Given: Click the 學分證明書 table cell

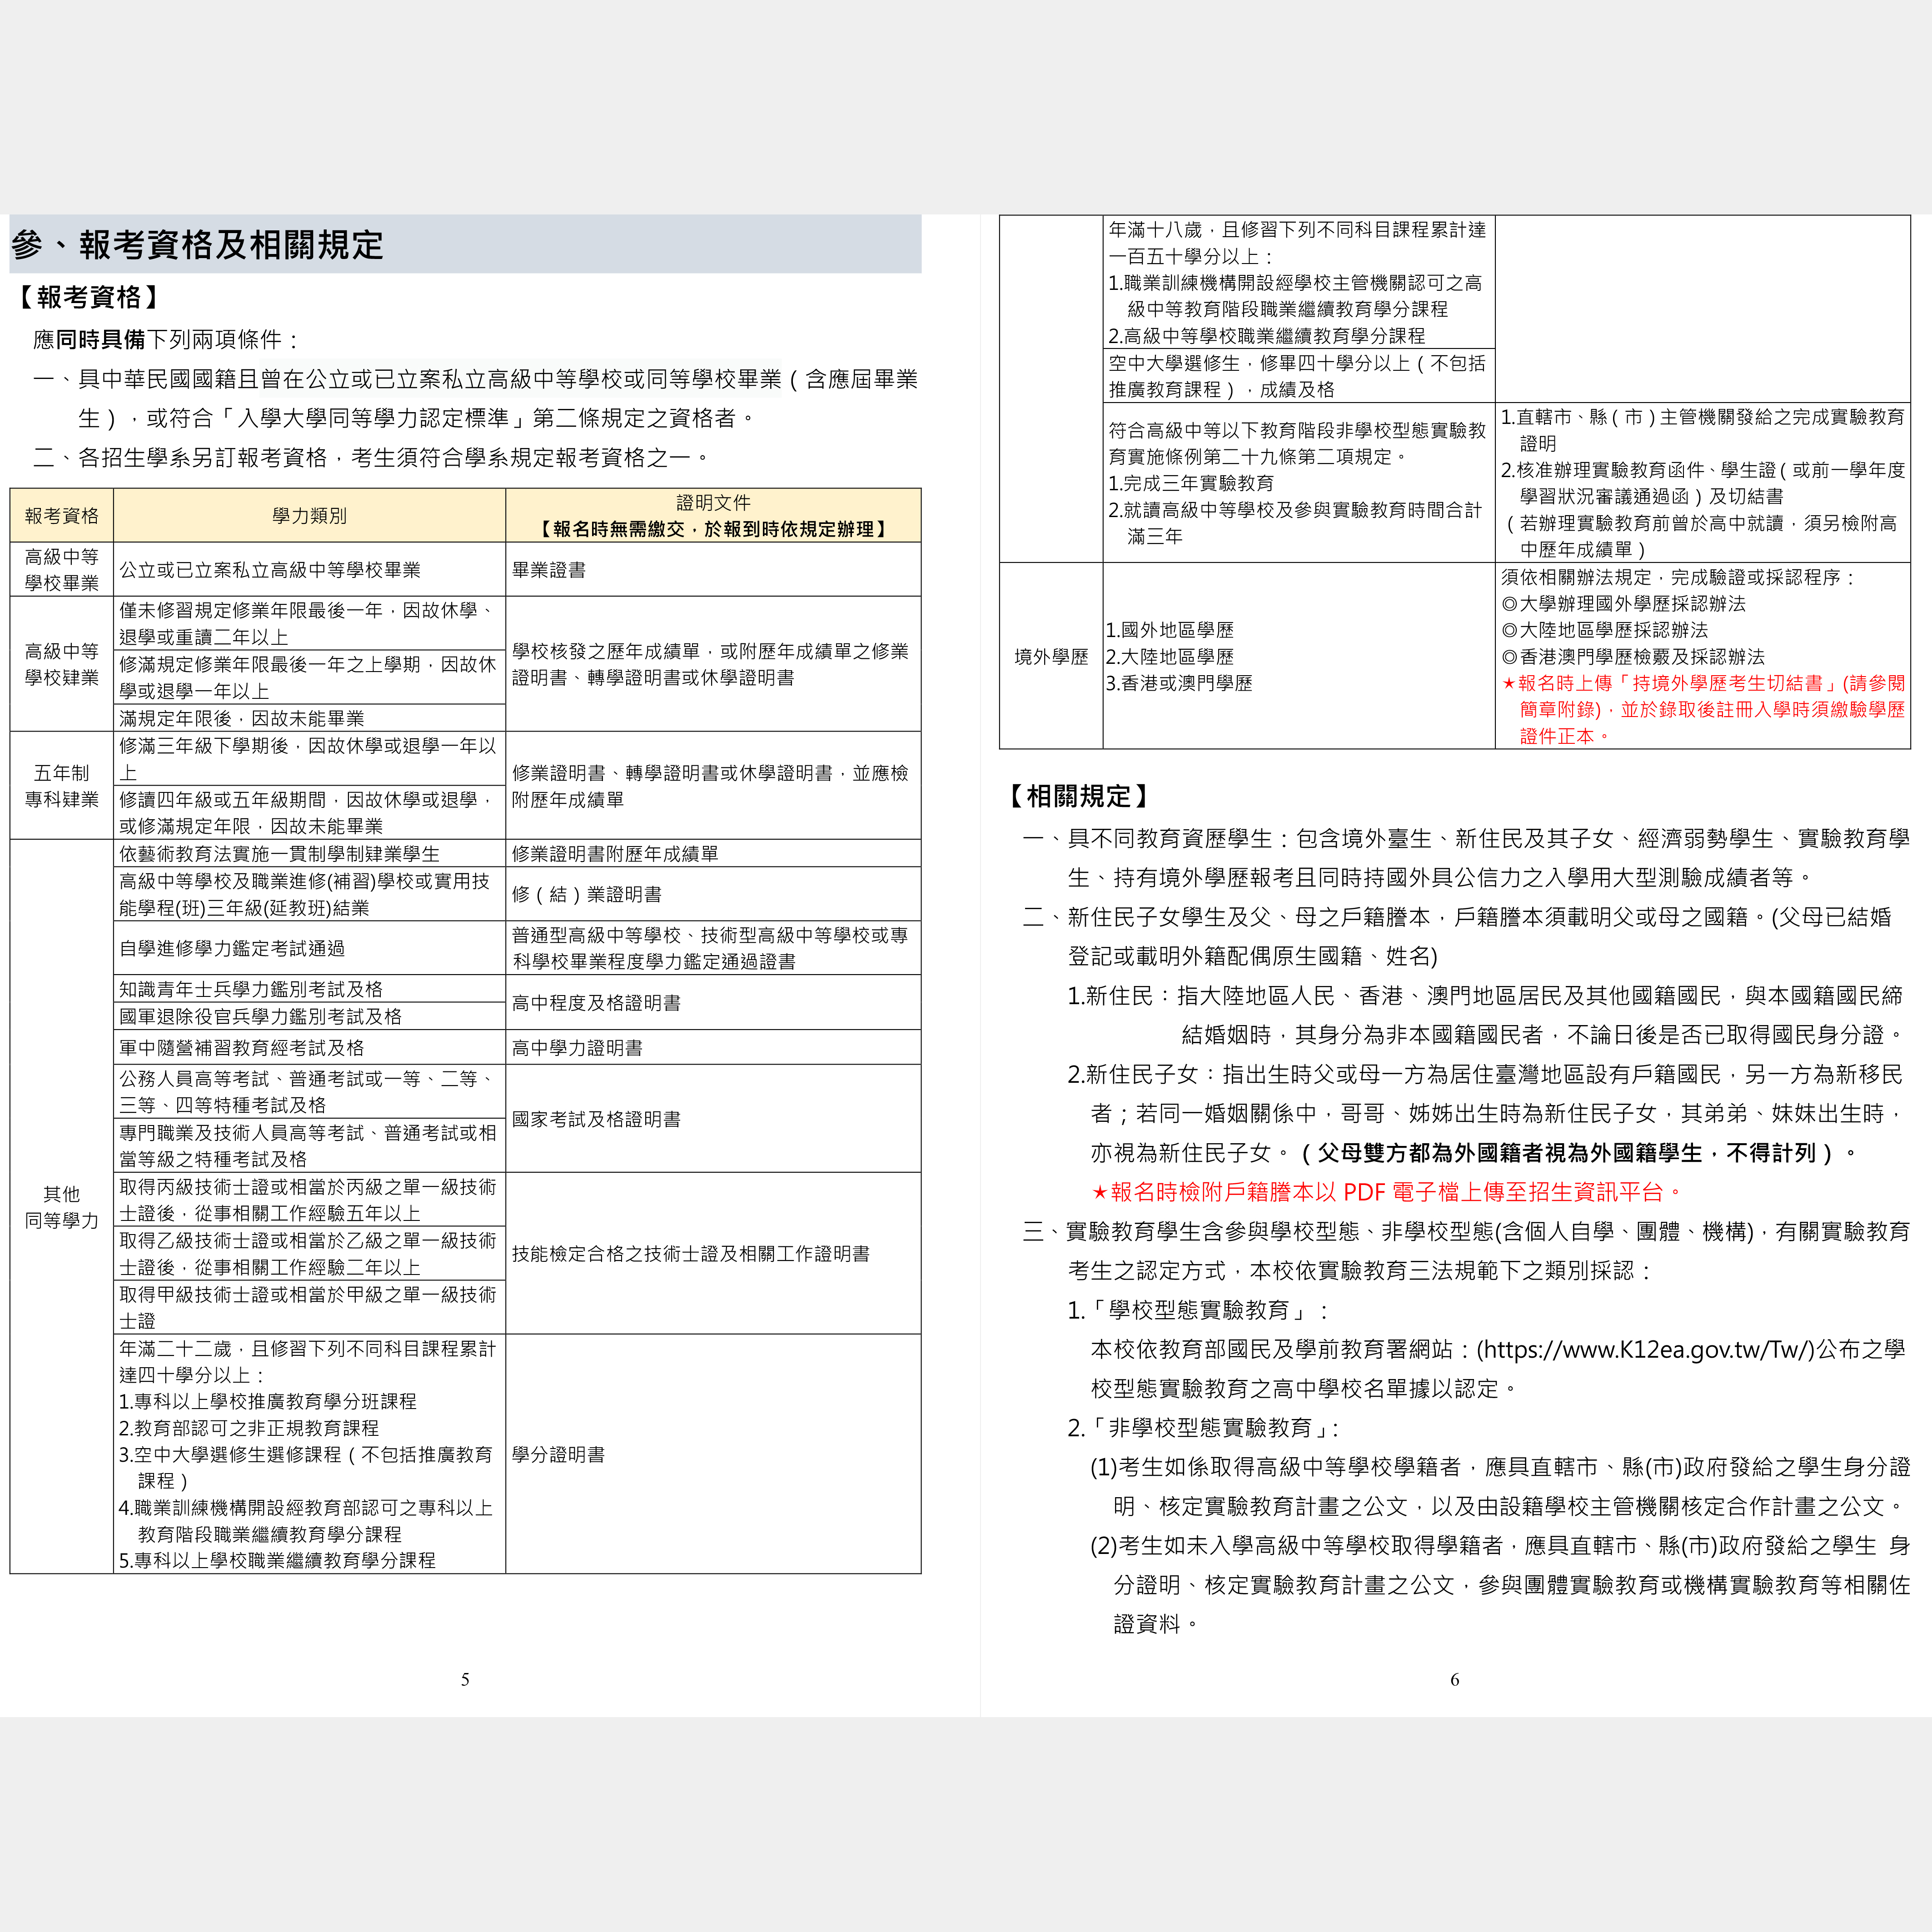Looking at the screenshot, I should click(558, 1454).
